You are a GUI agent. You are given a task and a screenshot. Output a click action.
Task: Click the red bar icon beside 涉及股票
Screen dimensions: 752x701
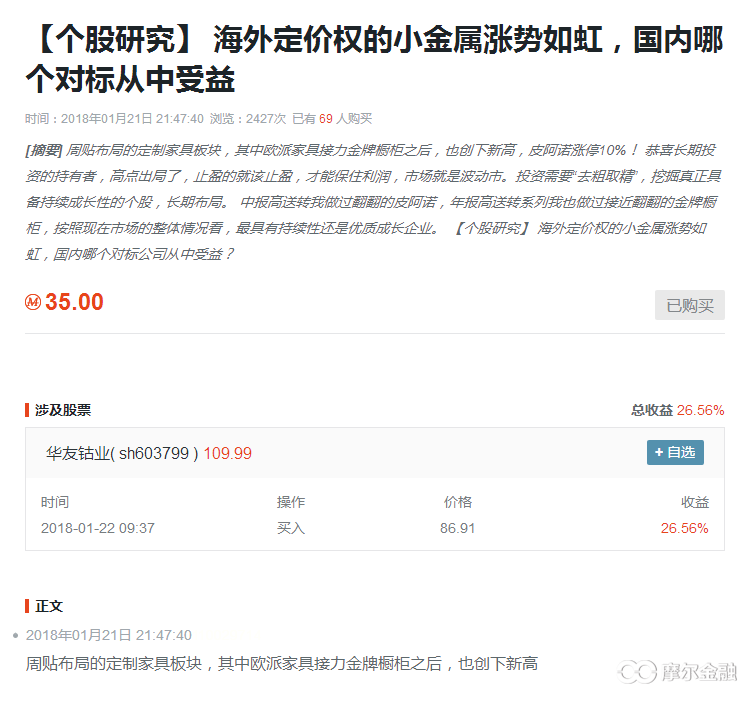click(x=27, y=410)
